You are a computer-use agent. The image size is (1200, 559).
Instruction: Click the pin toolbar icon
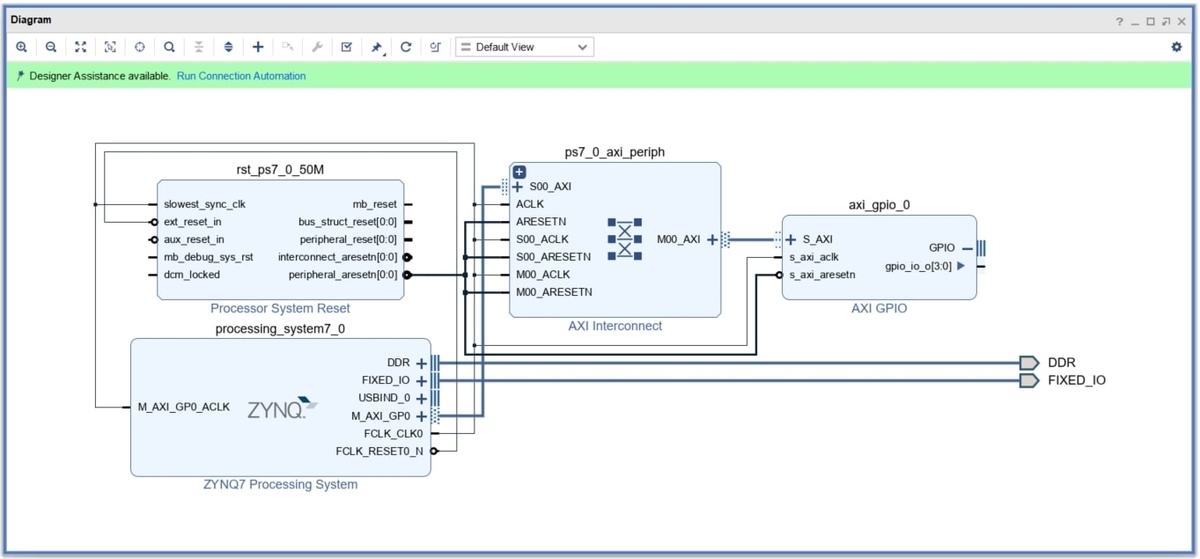coord(377,47)
